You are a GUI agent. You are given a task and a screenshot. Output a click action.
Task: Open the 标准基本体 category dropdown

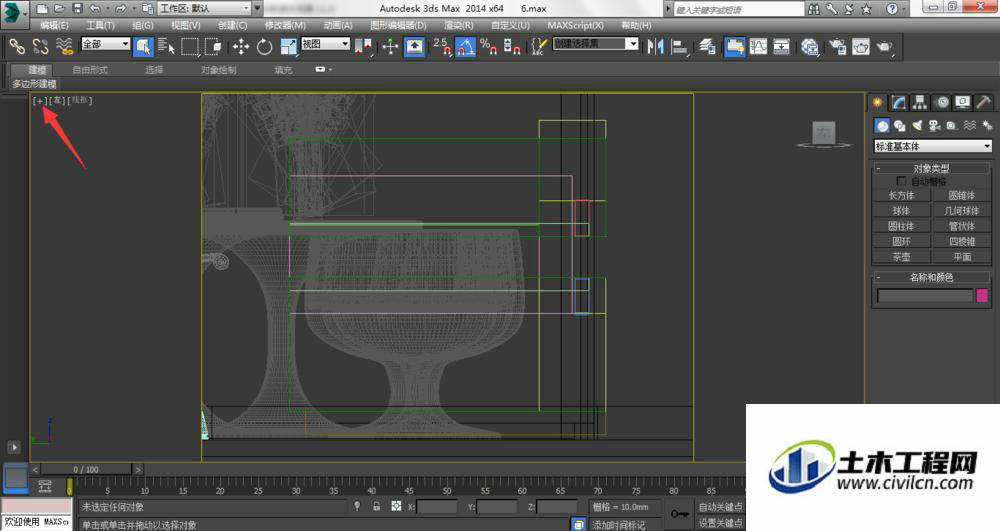[x=932, y=146]
